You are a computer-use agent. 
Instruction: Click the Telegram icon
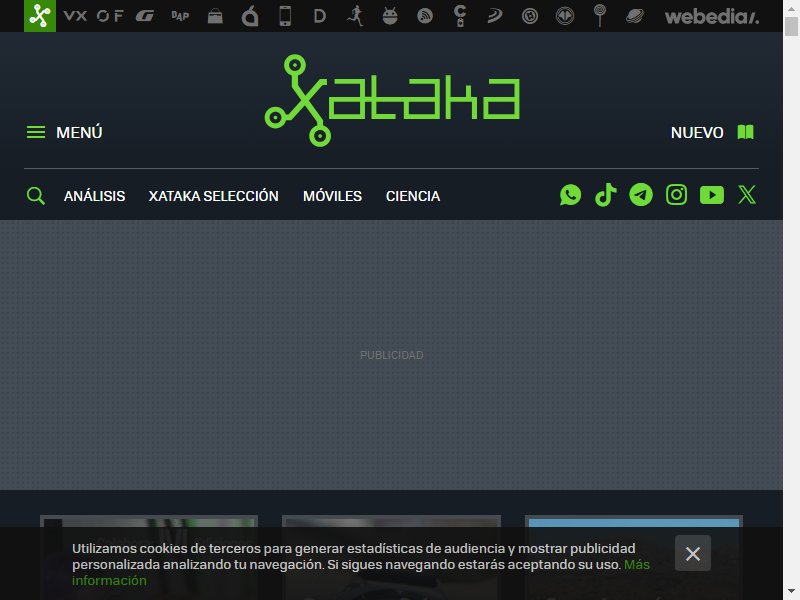[641, 195]
